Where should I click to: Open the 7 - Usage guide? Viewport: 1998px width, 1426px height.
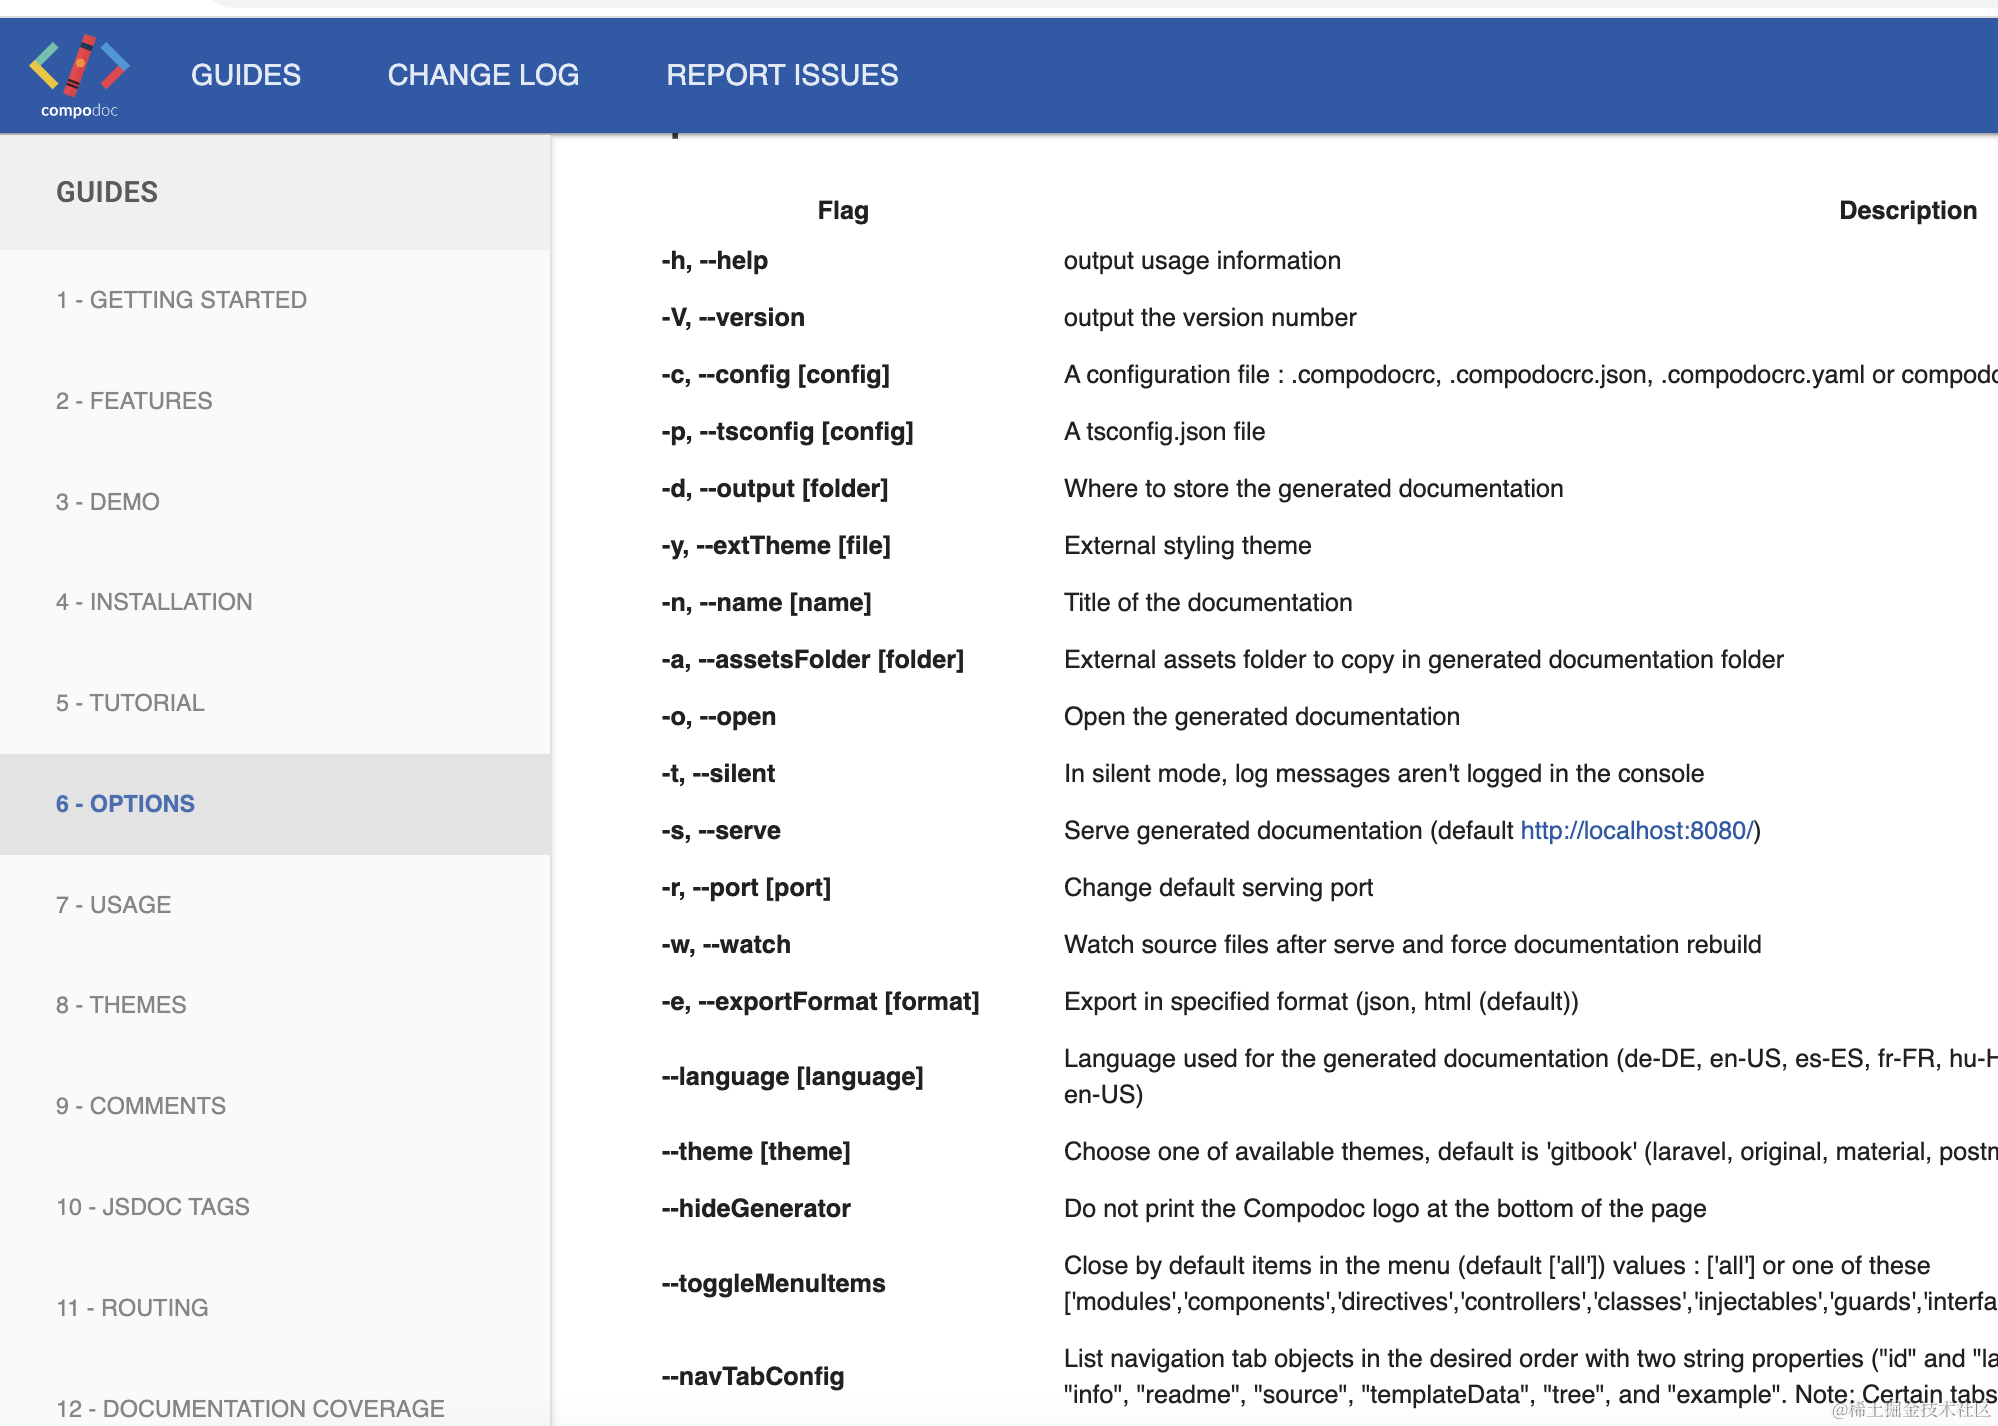click(x=113, y=905)
